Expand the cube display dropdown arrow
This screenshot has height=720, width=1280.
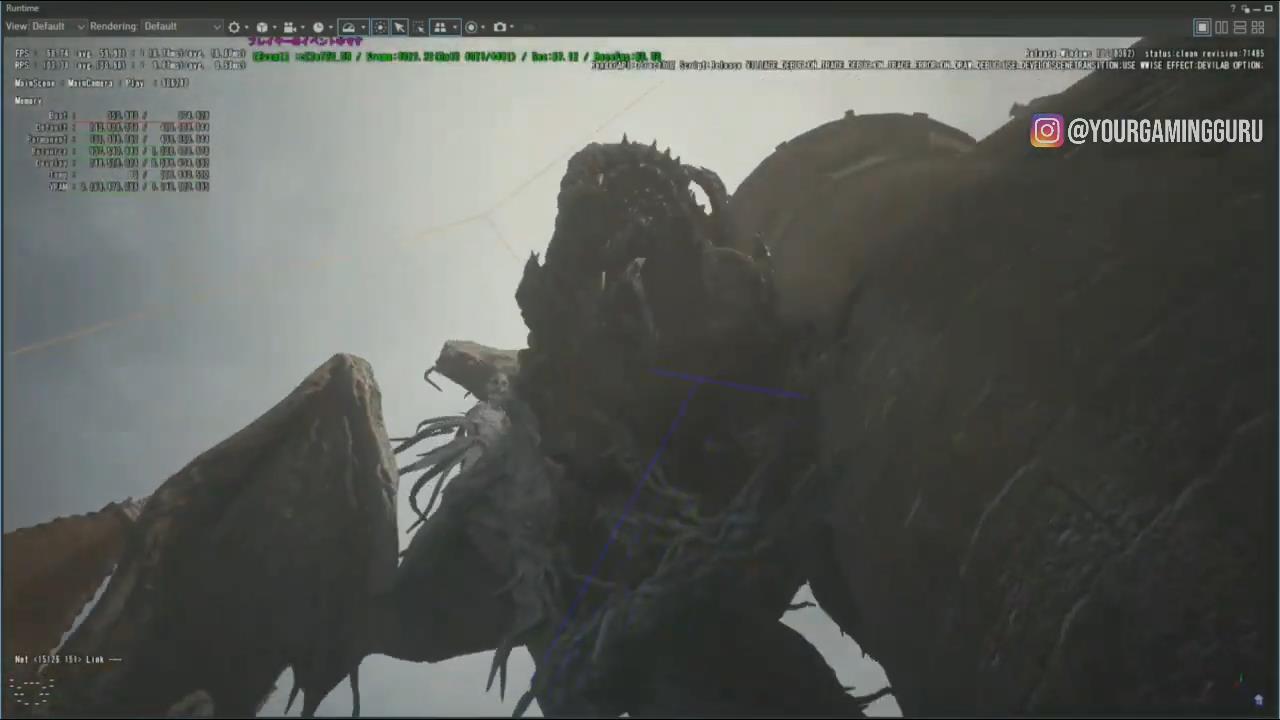274,27
